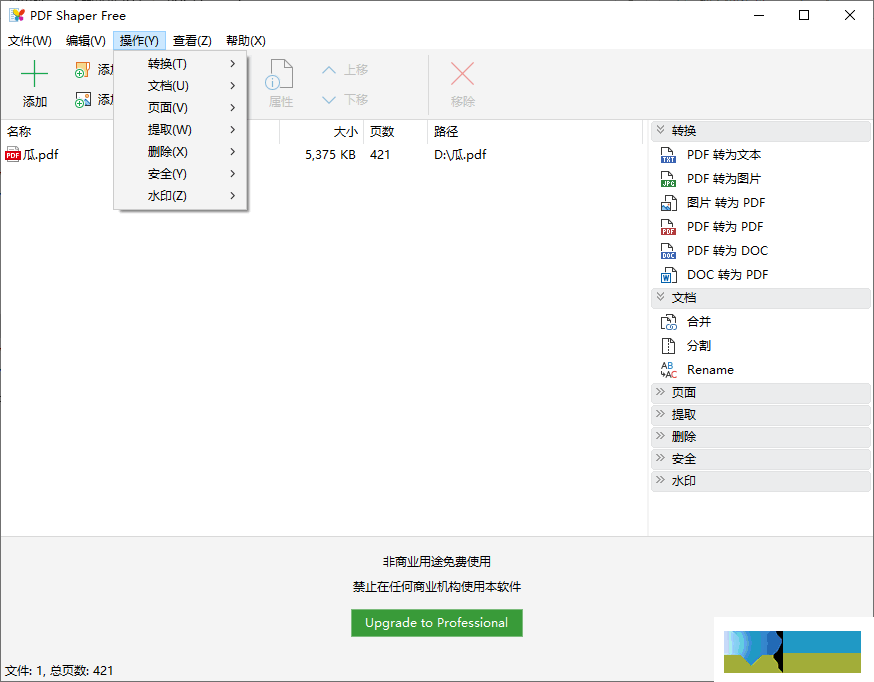
Task: Click the red X 移除 remove icon
Action: click(462, 74)
